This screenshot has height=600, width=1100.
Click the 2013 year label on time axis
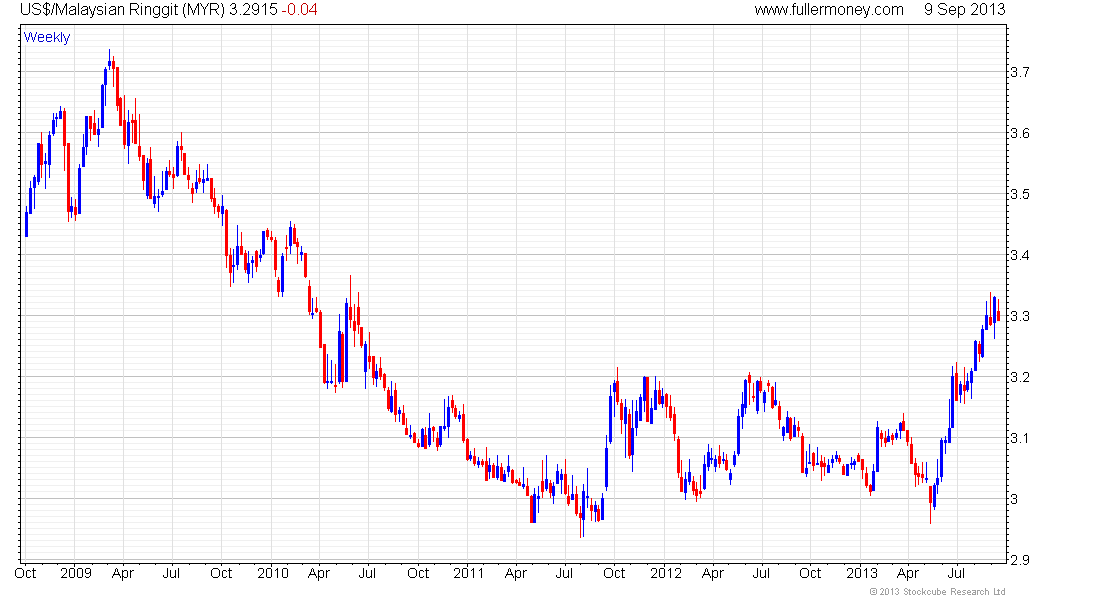coord(861,573)
